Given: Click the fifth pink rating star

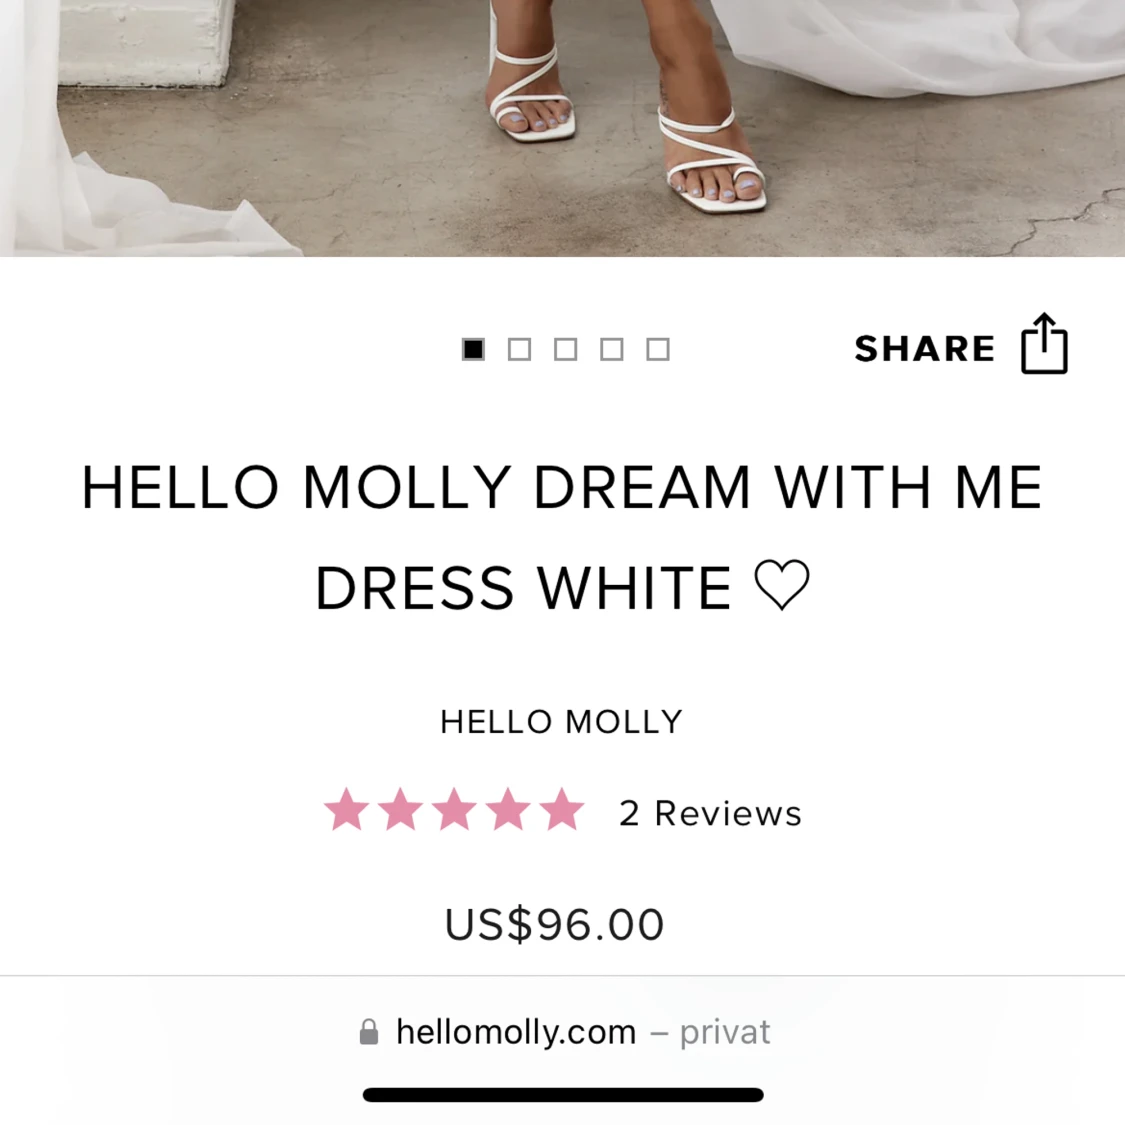Looking at the screenshot, I should pos(563,810).
